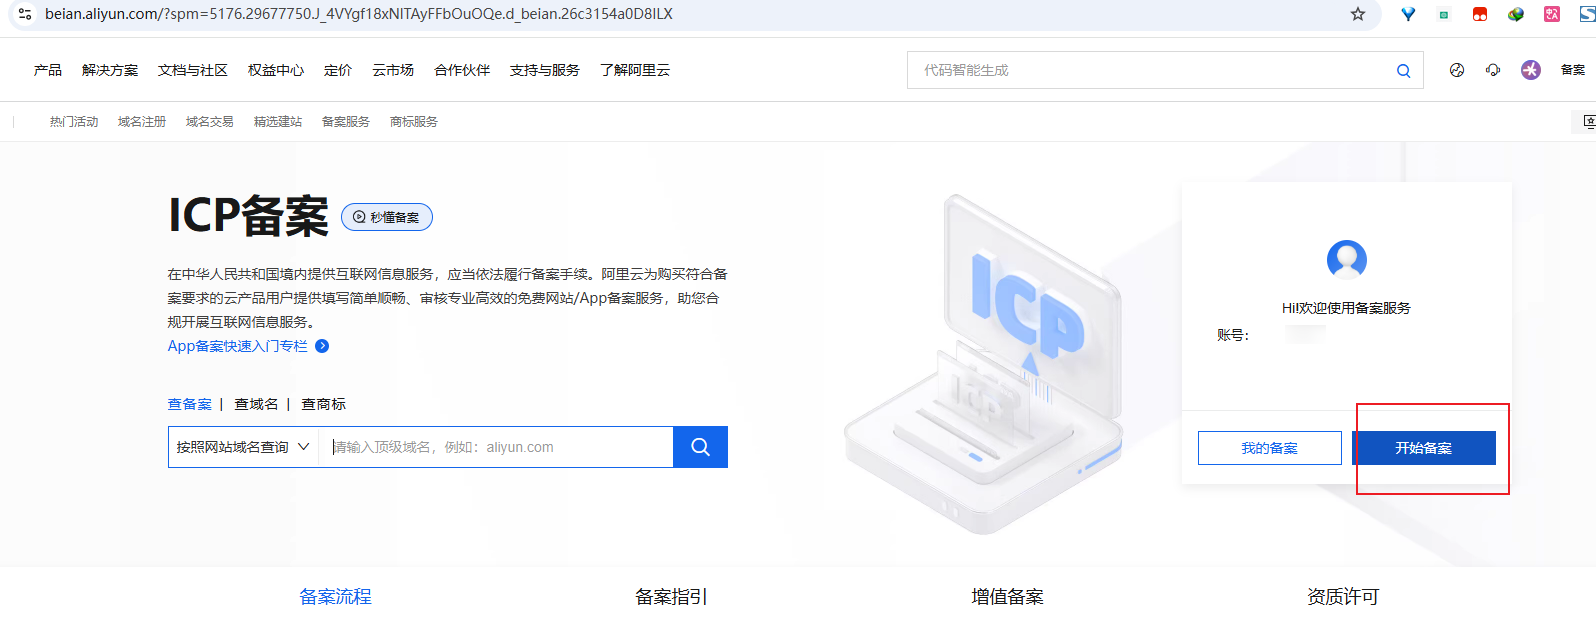
Task: Go to 备案服务 in sub-navigation
Action: tap(346, 122)
